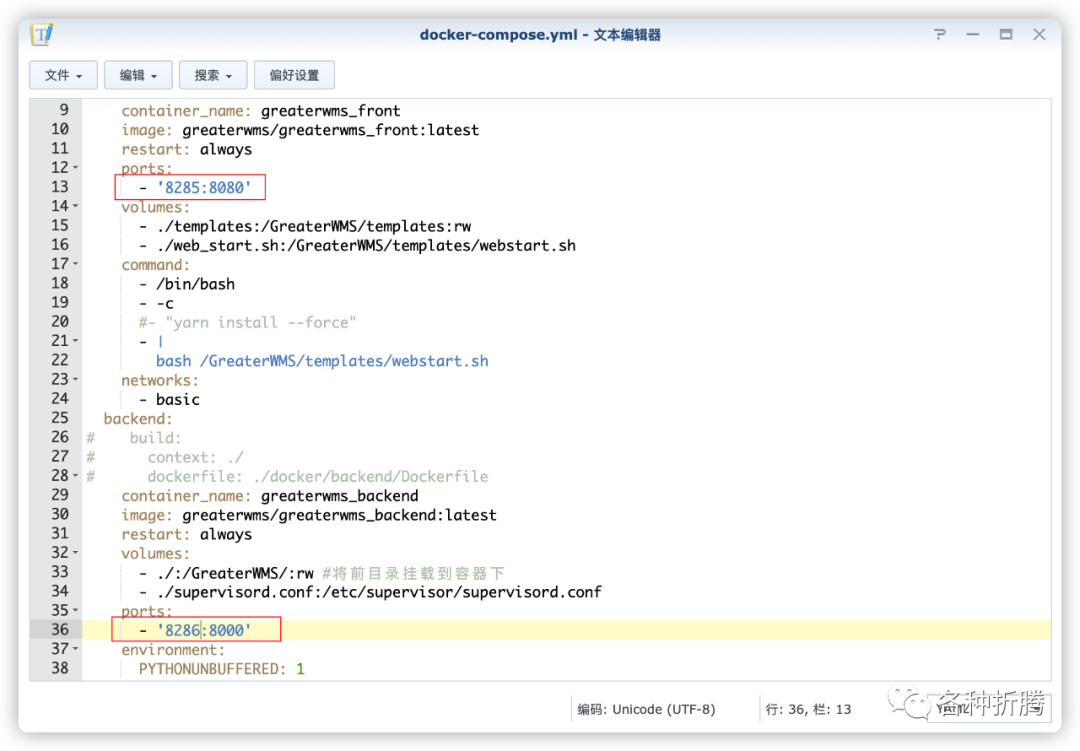Image resolution: width=1080 pixels, height=751 pixels.
Task: Click the commented dockerfile path line
Action: tap(318, 477)
